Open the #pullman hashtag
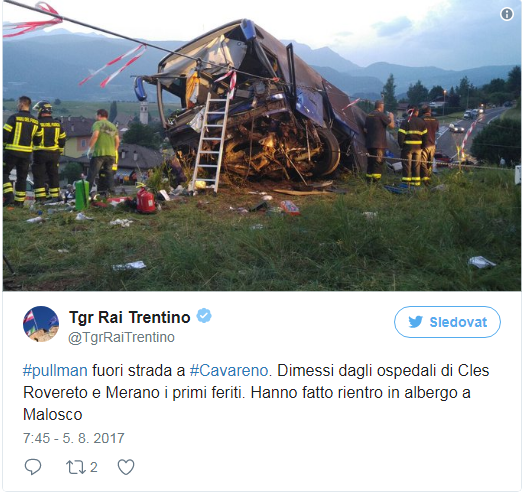 [x=55, y=371]
